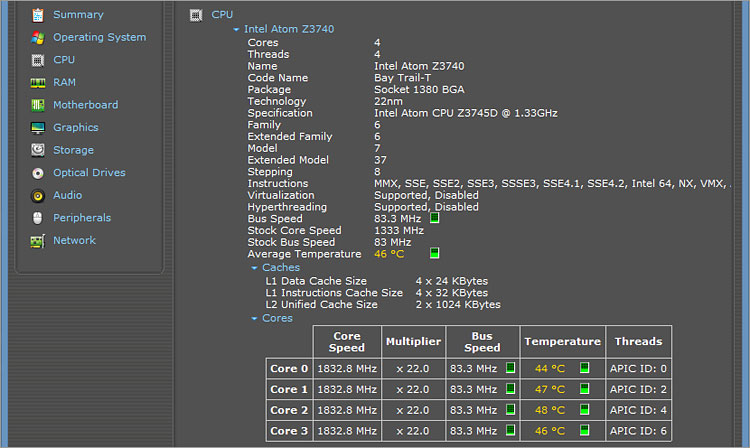Click the Virtualization 'Supported, Disabled' value
This screenshot has width=750, height=448.
coord(426,195)
